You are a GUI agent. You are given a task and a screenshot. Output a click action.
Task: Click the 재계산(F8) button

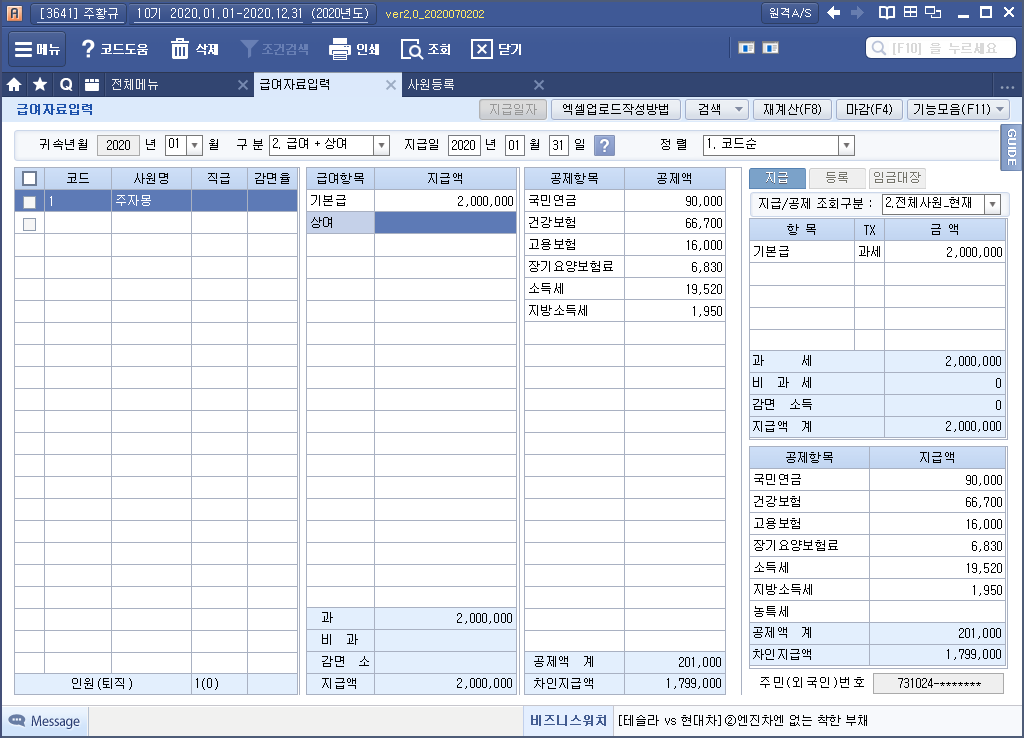click(792, 109)
